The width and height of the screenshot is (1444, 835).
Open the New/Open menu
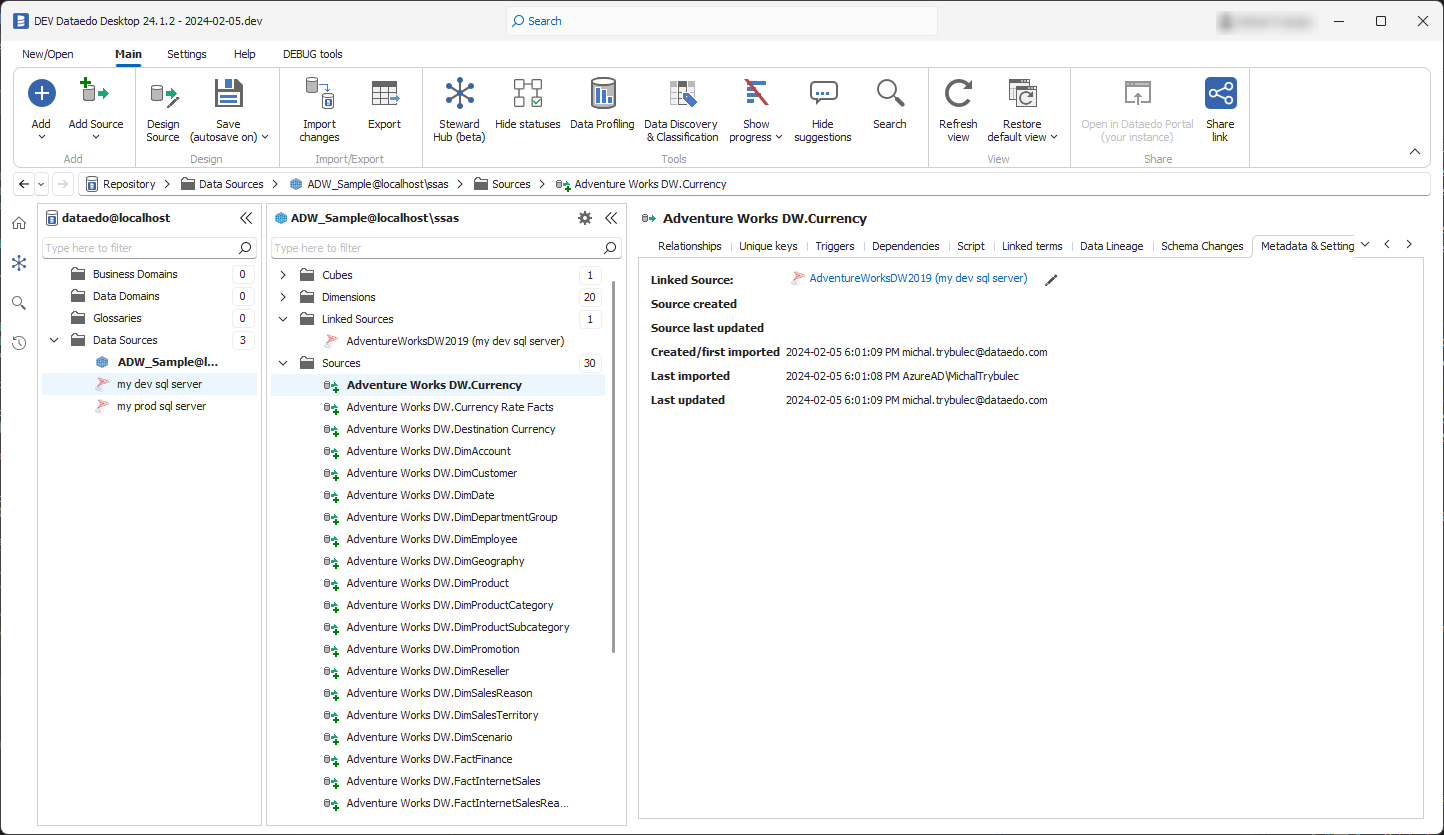(x=48, y=54)
